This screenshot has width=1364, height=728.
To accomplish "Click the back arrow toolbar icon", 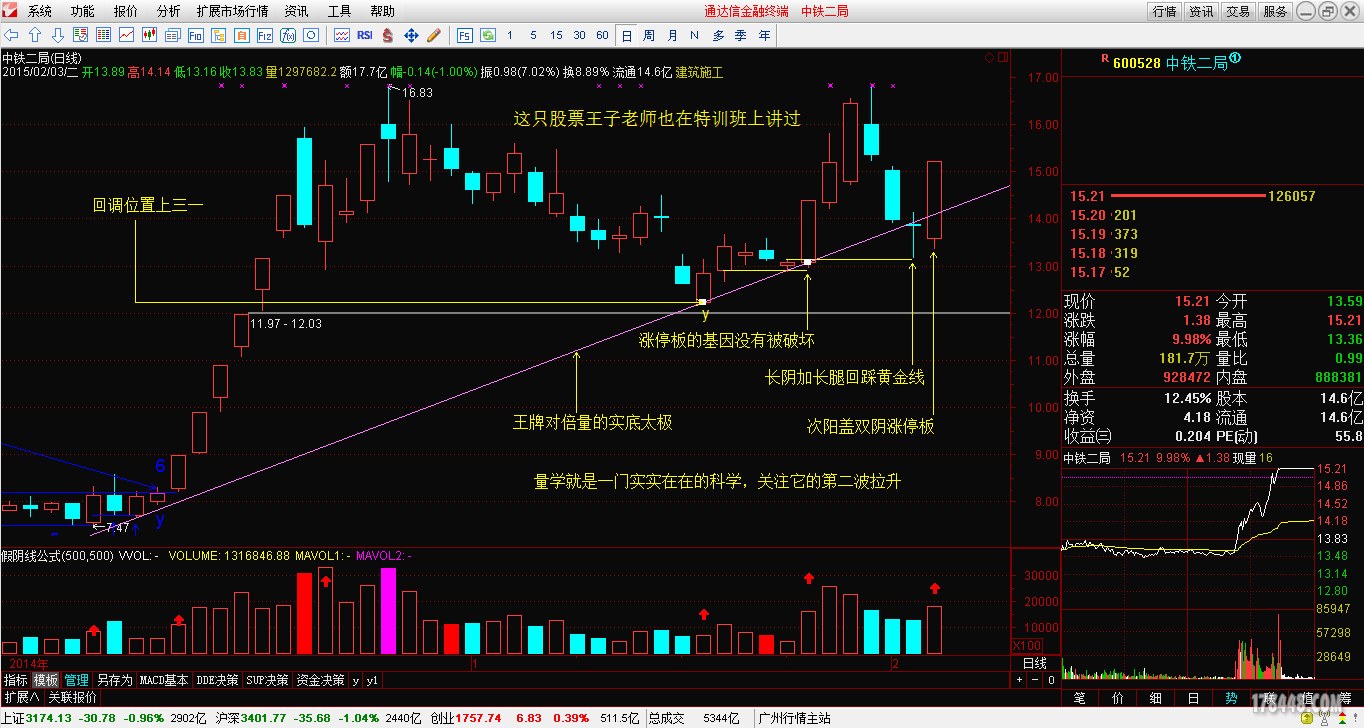I will (x=11, y=35).
